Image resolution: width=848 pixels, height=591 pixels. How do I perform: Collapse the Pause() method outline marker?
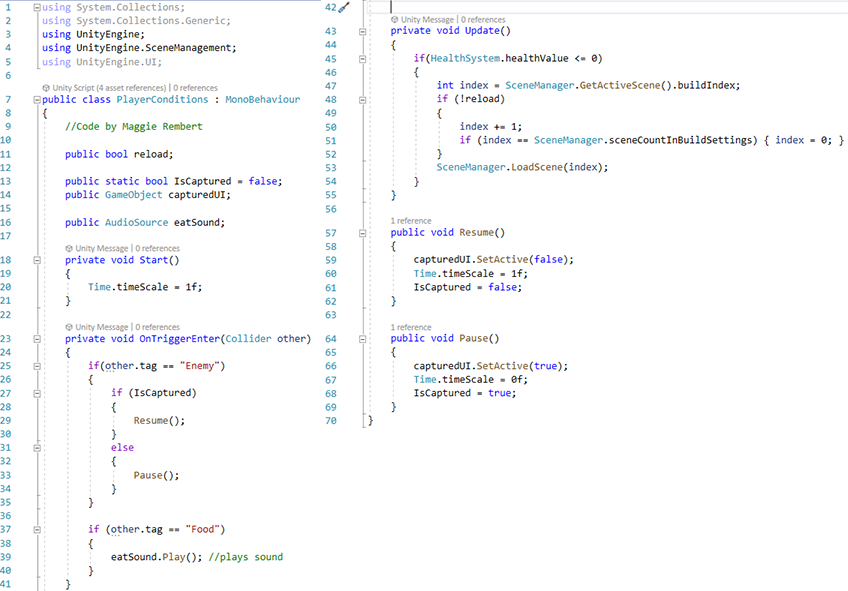click(x=362, y=339)
